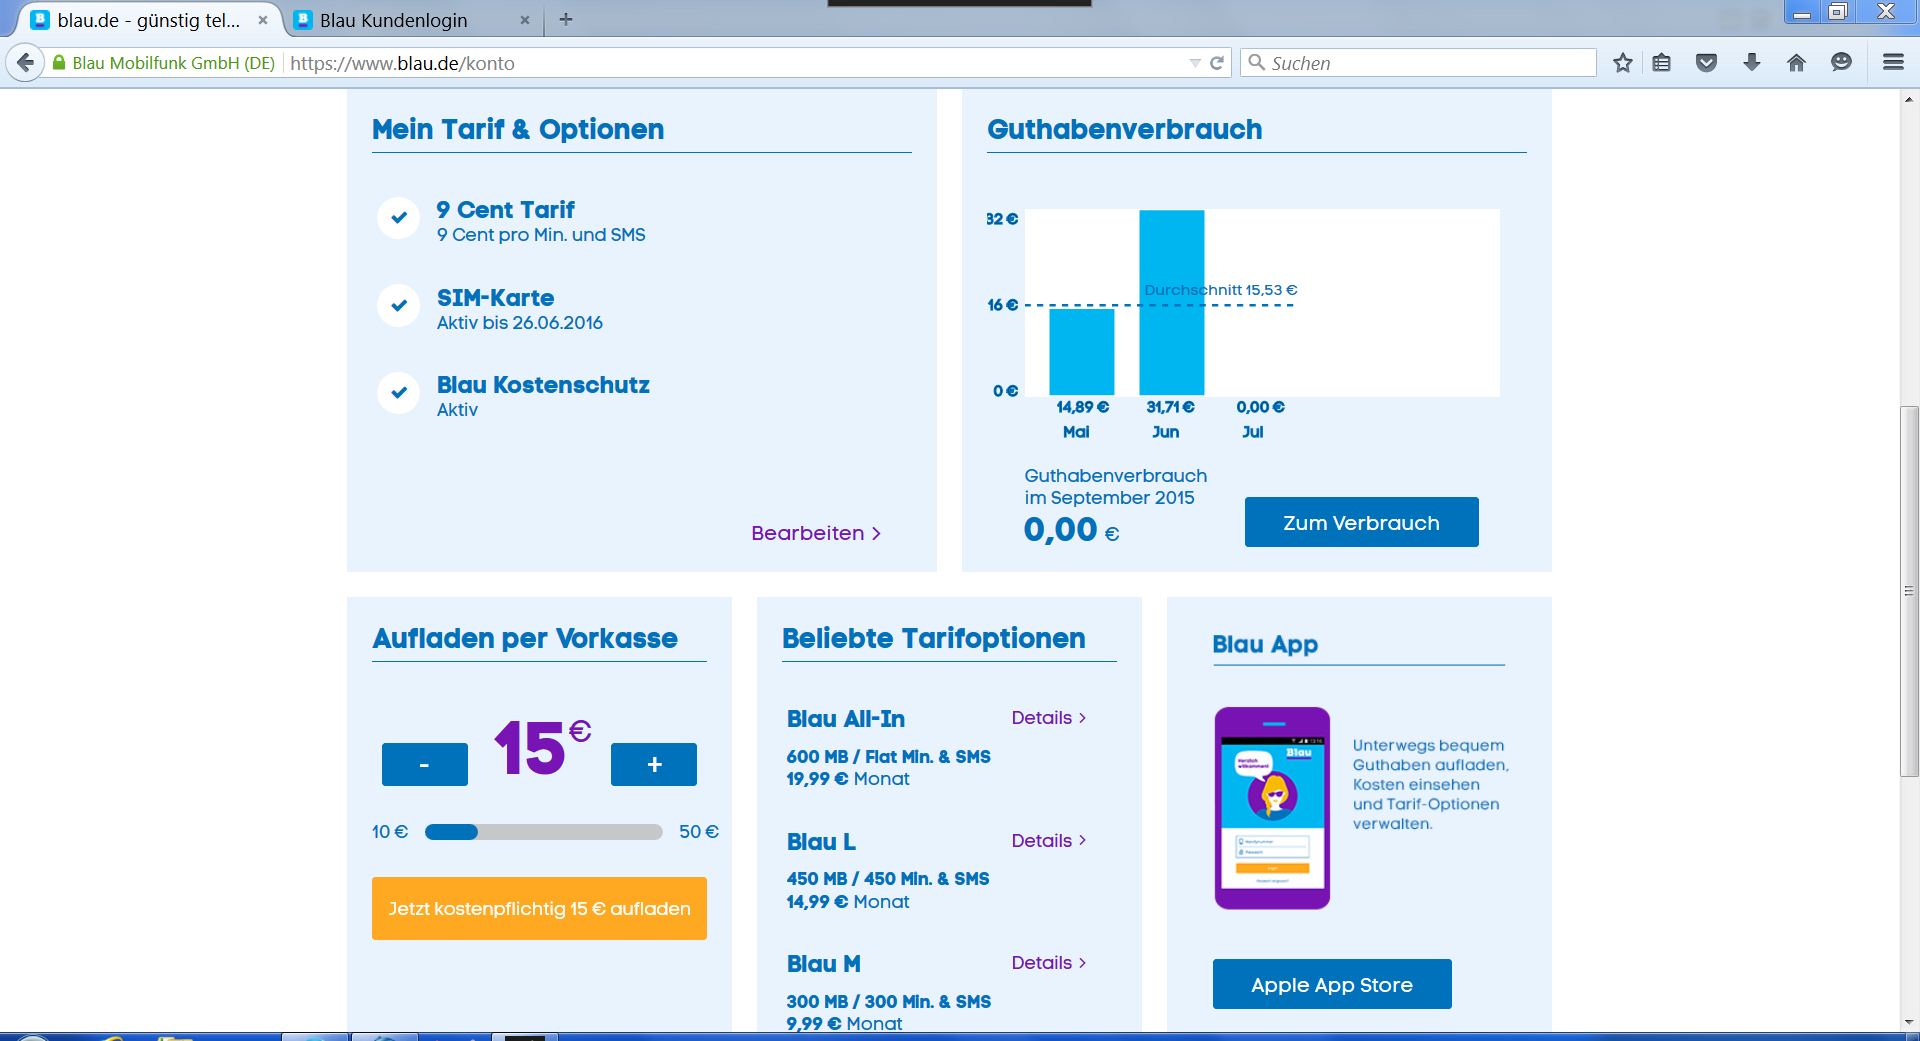
Task: Click the scrollbar up arrow
Action: point(1910,99)
